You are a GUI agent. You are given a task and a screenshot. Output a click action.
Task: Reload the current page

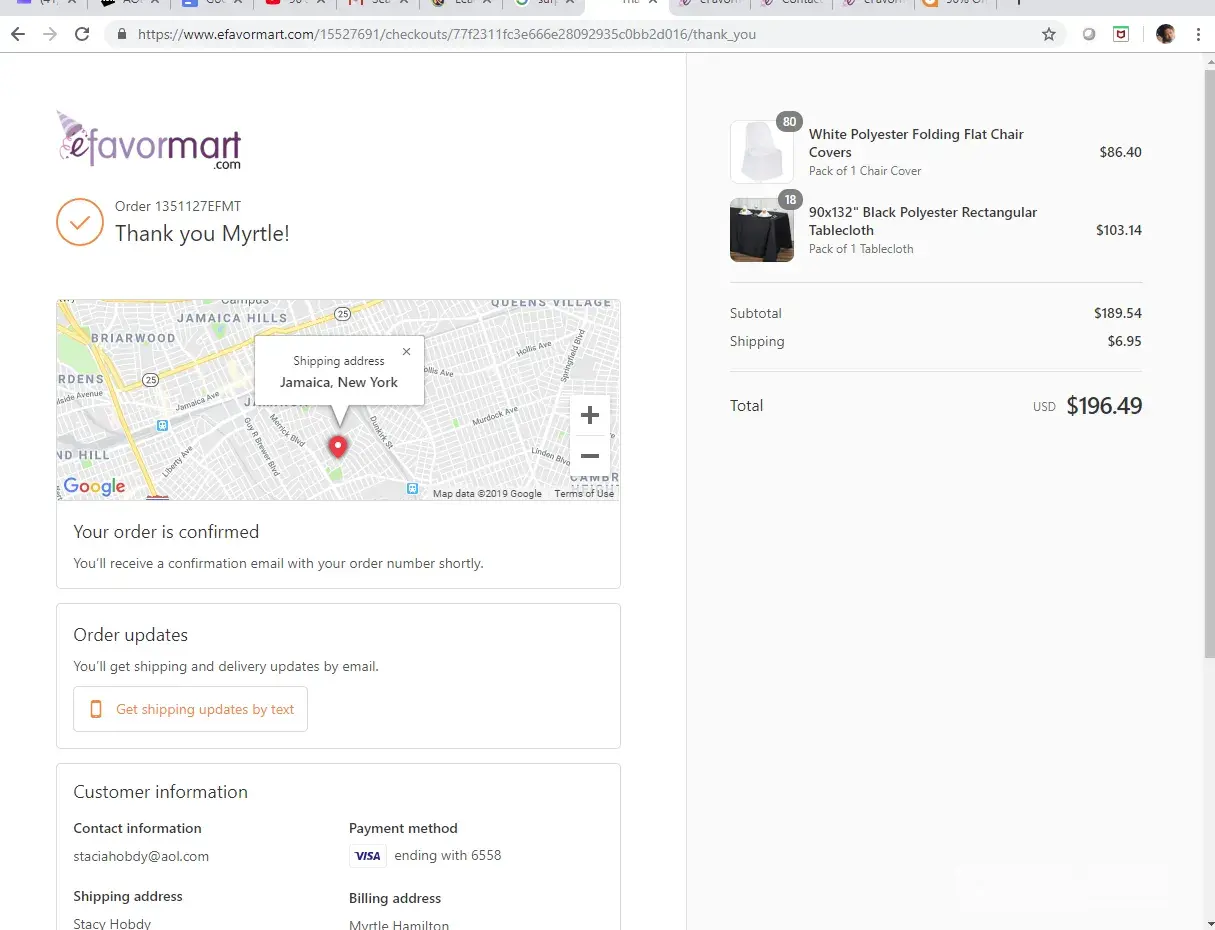(x=83, y=34)
